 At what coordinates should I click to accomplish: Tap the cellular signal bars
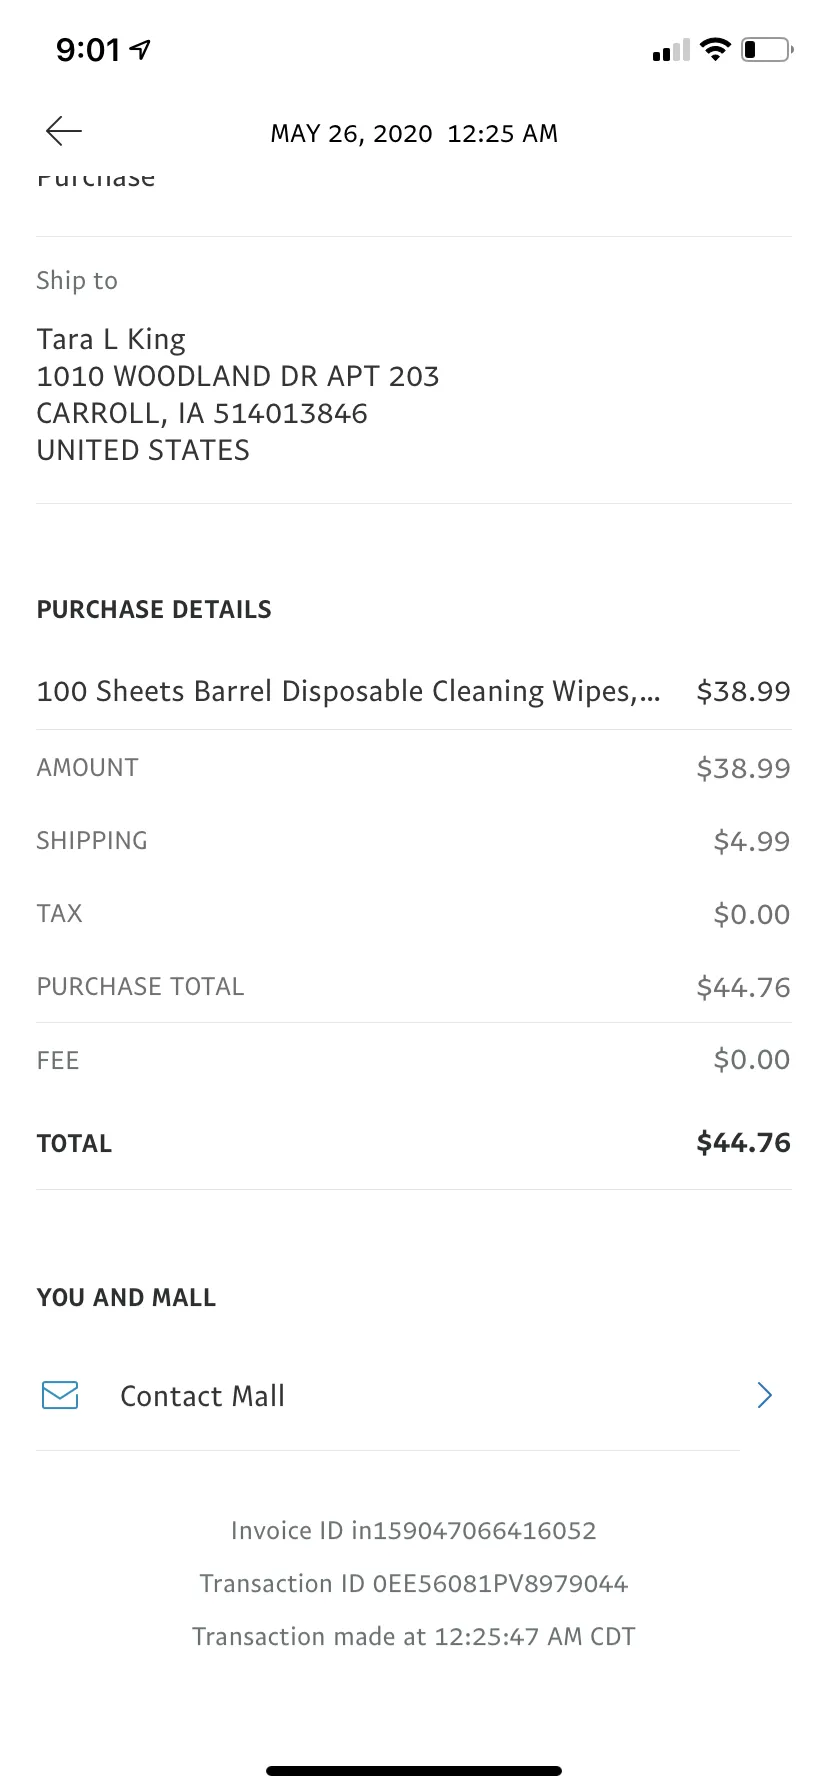[x=670, y=50]
